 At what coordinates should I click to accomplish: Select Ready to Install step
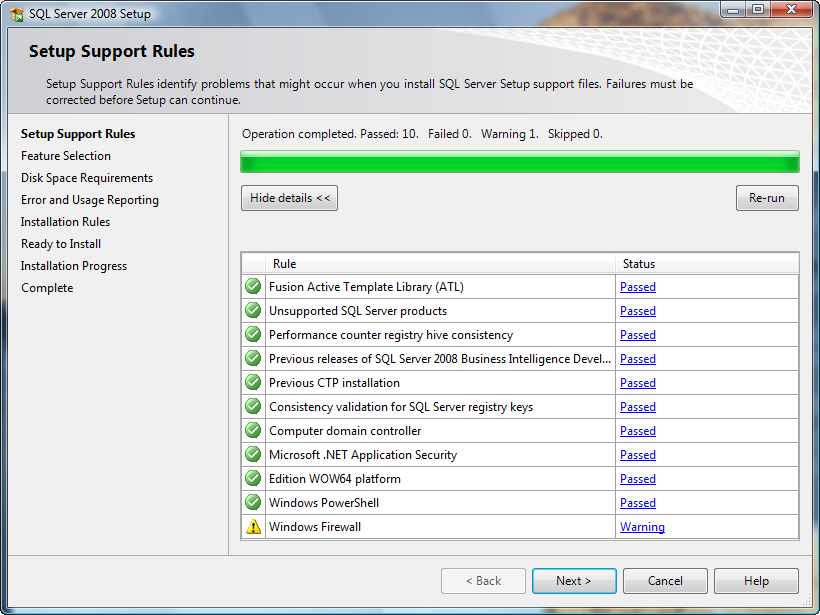coord(61,244)
